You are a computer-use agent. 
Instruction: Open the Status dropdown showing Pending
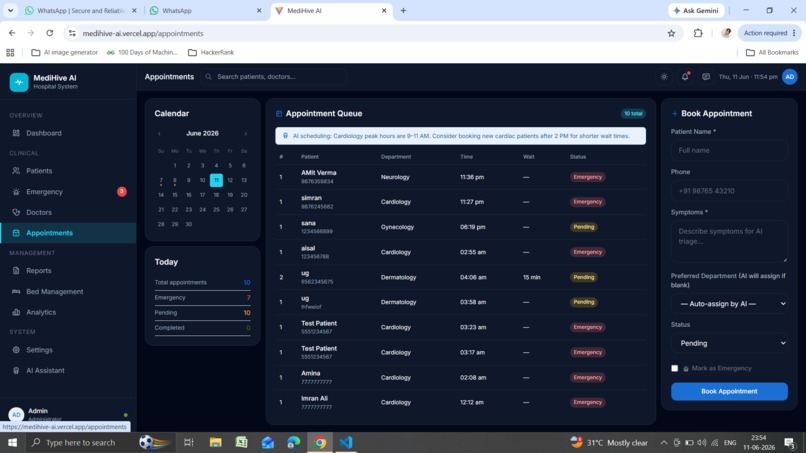[729, 343]
